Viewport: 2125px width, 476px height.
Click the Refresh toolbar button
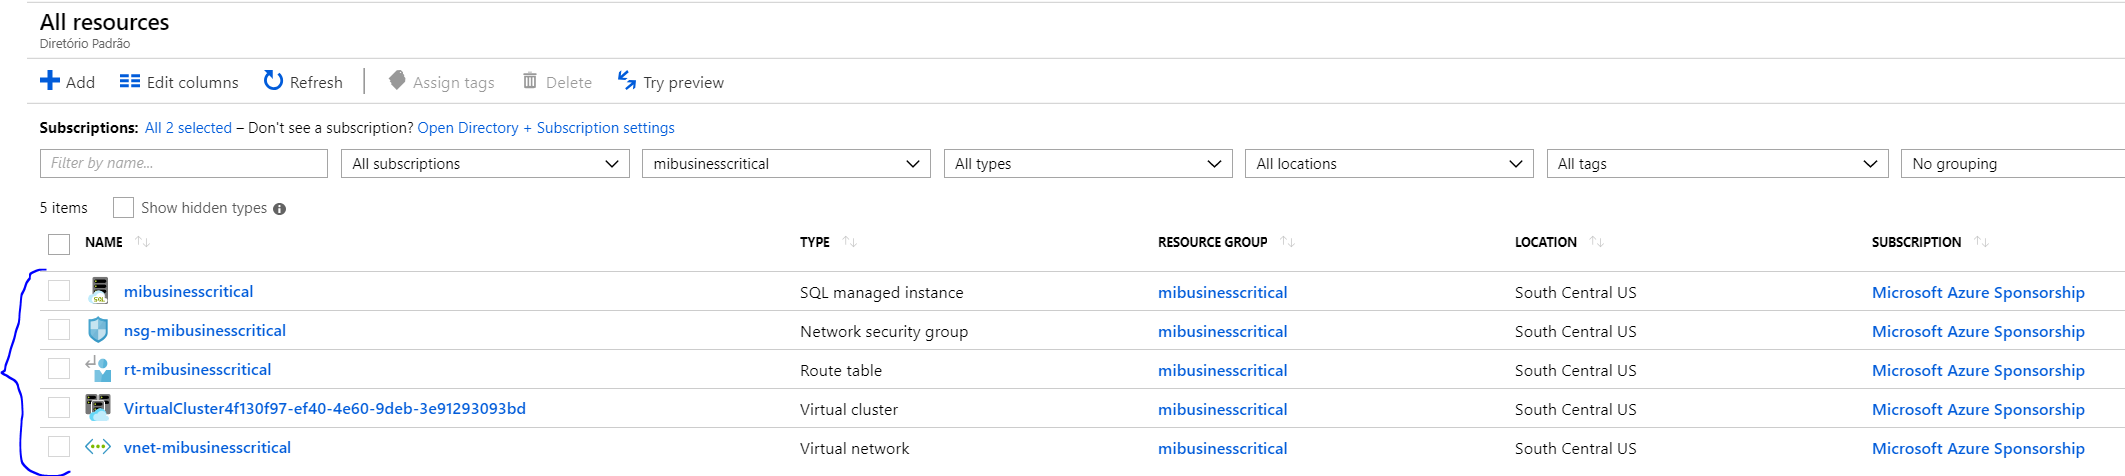(x=303, y=82)
